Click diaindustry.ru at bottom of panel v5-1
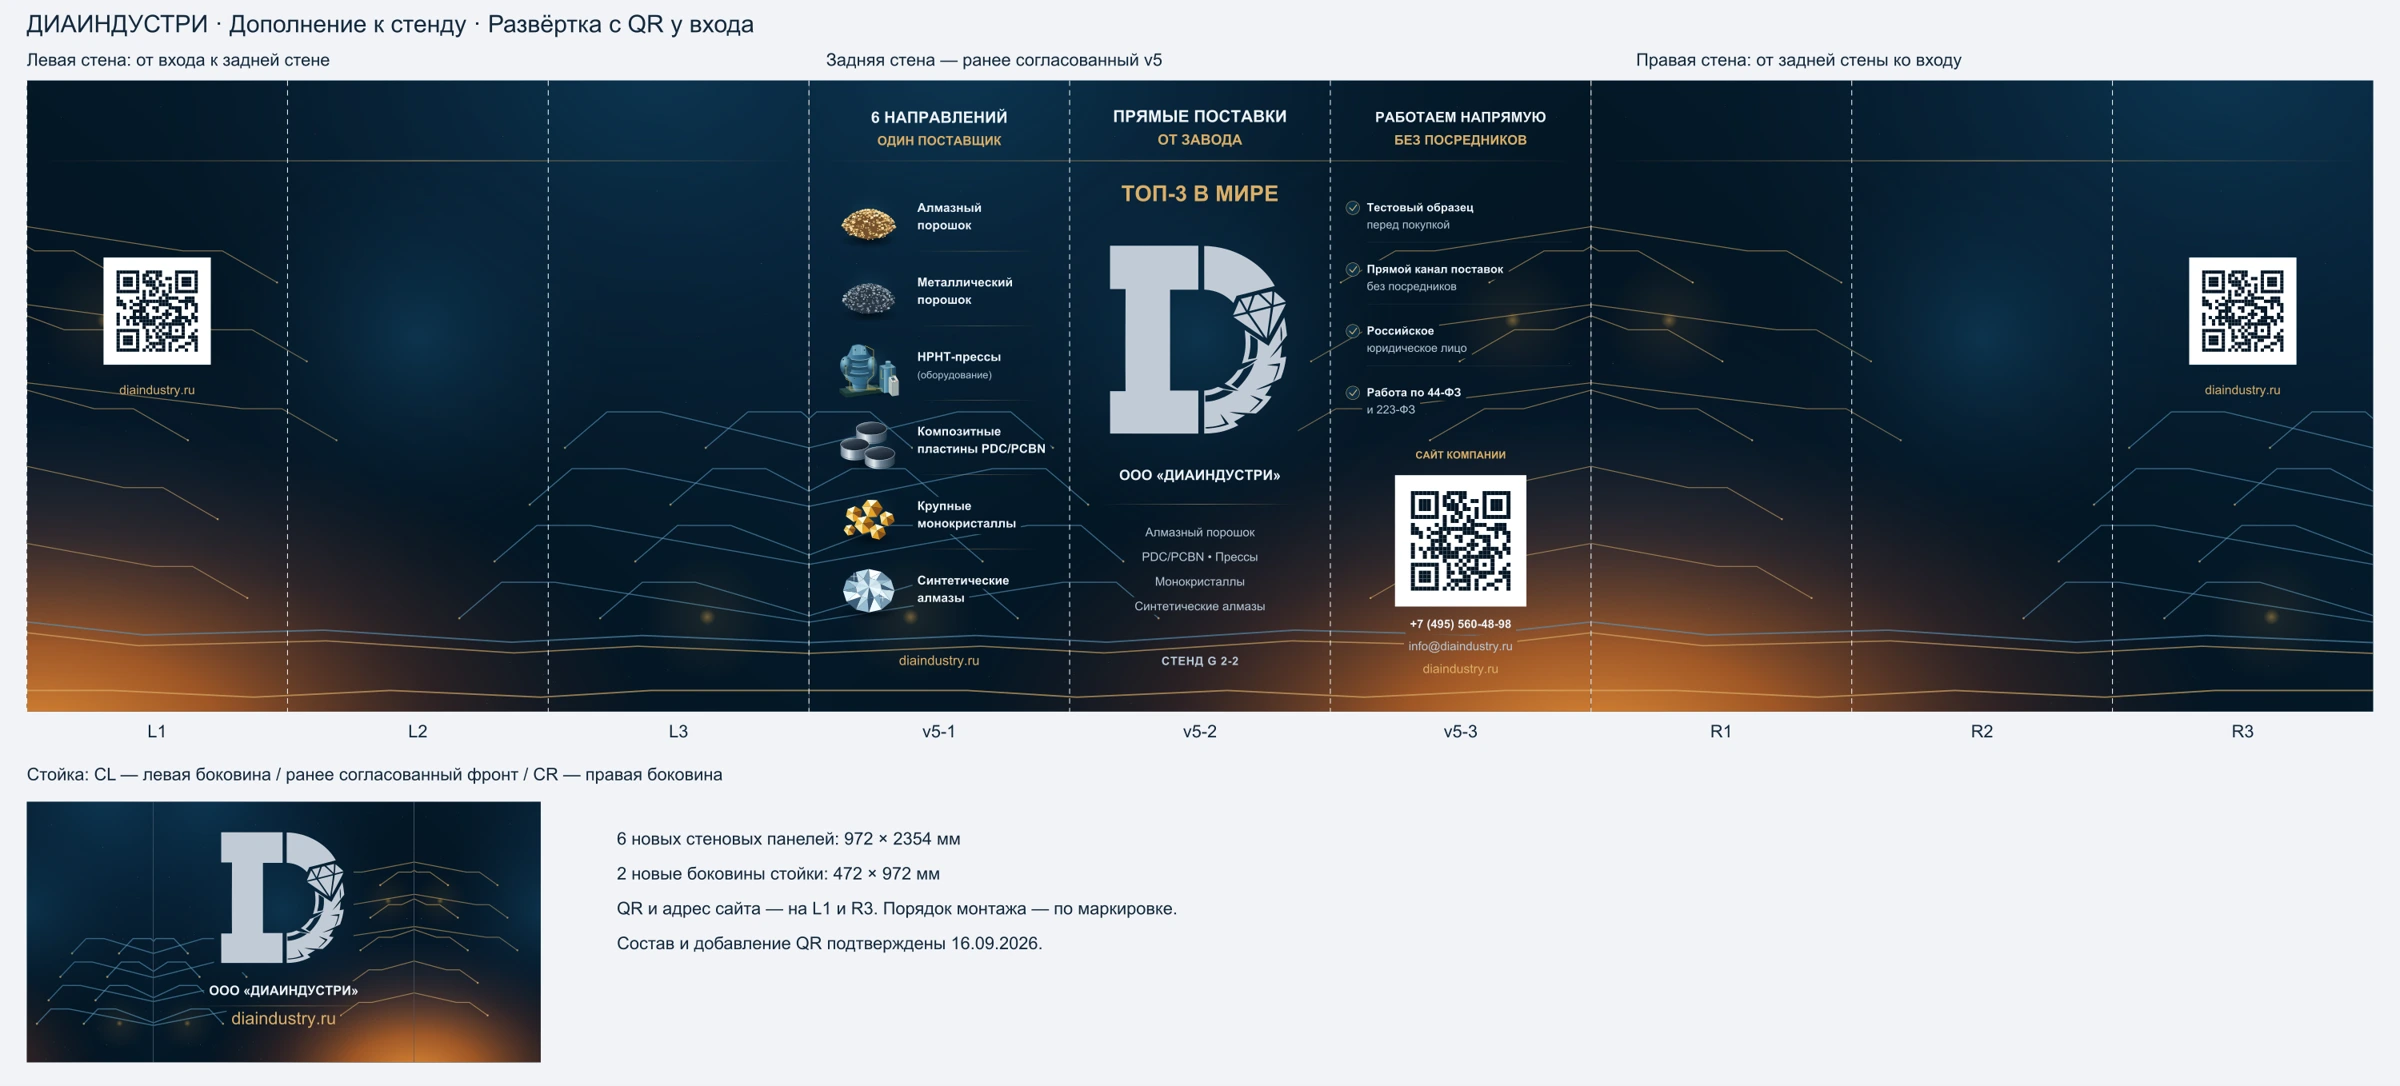 pos(938,660)
